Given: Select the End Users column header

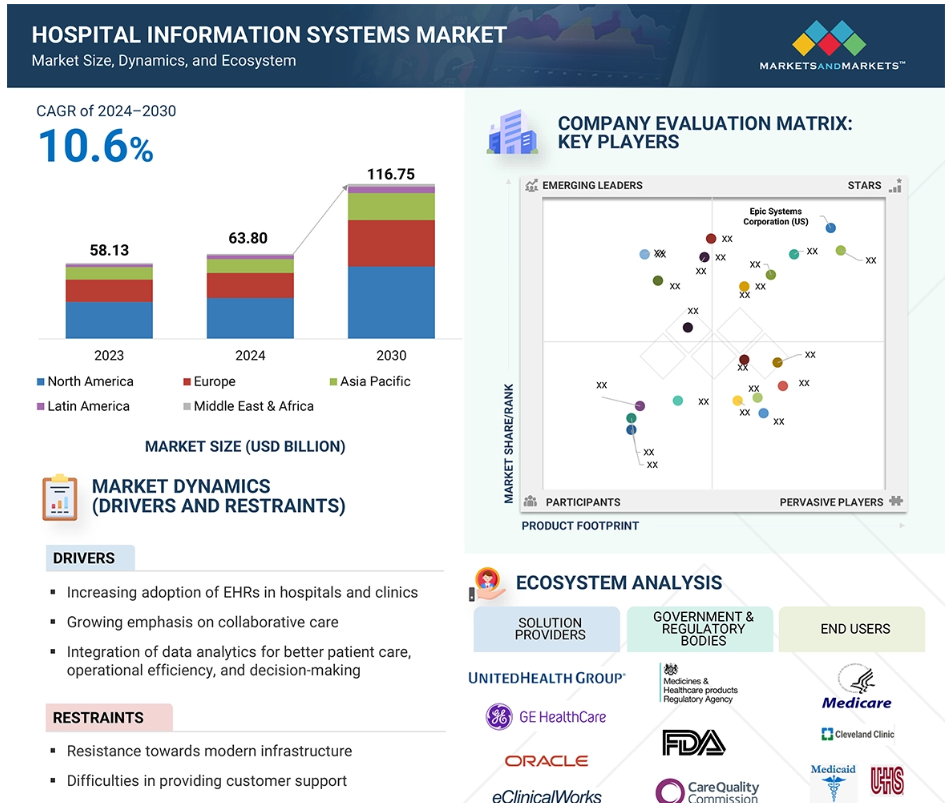Looking at the screenshot, I should (852, 629).
